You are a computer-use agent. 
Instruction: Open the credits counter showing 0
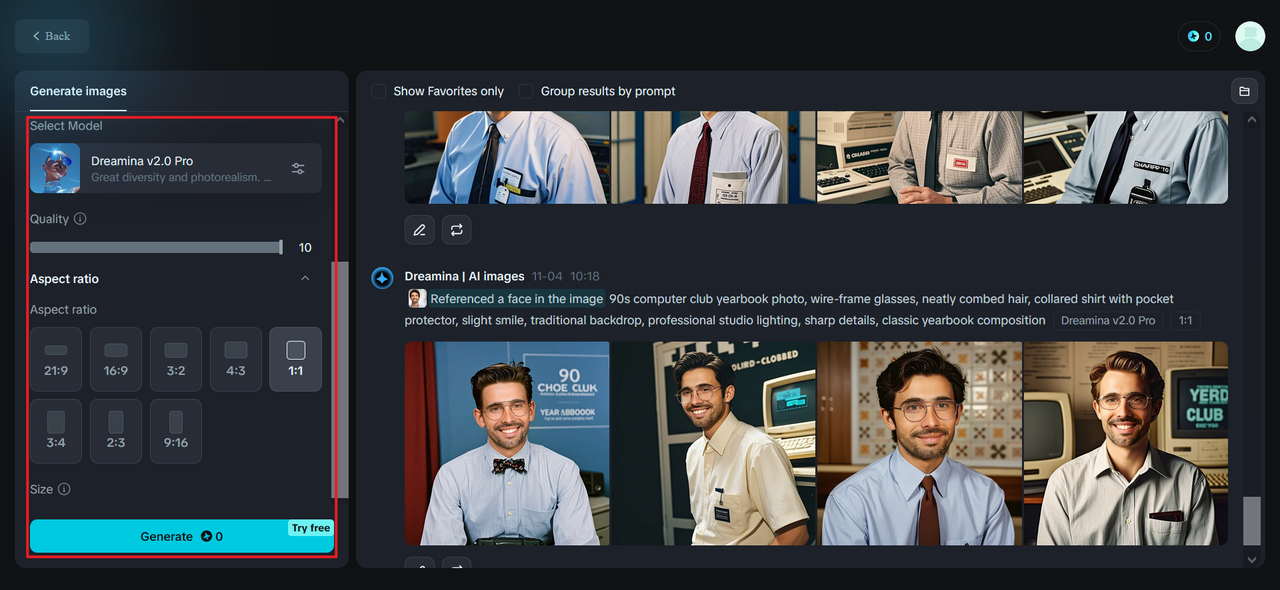(x=1199, y=36)
